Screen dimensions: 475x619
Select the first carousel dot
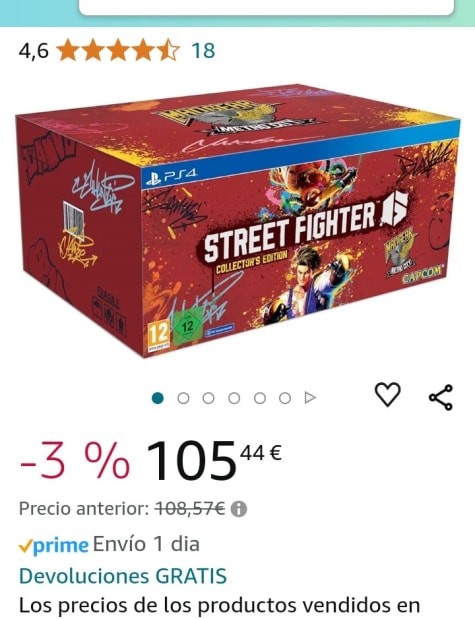(158, 398)
